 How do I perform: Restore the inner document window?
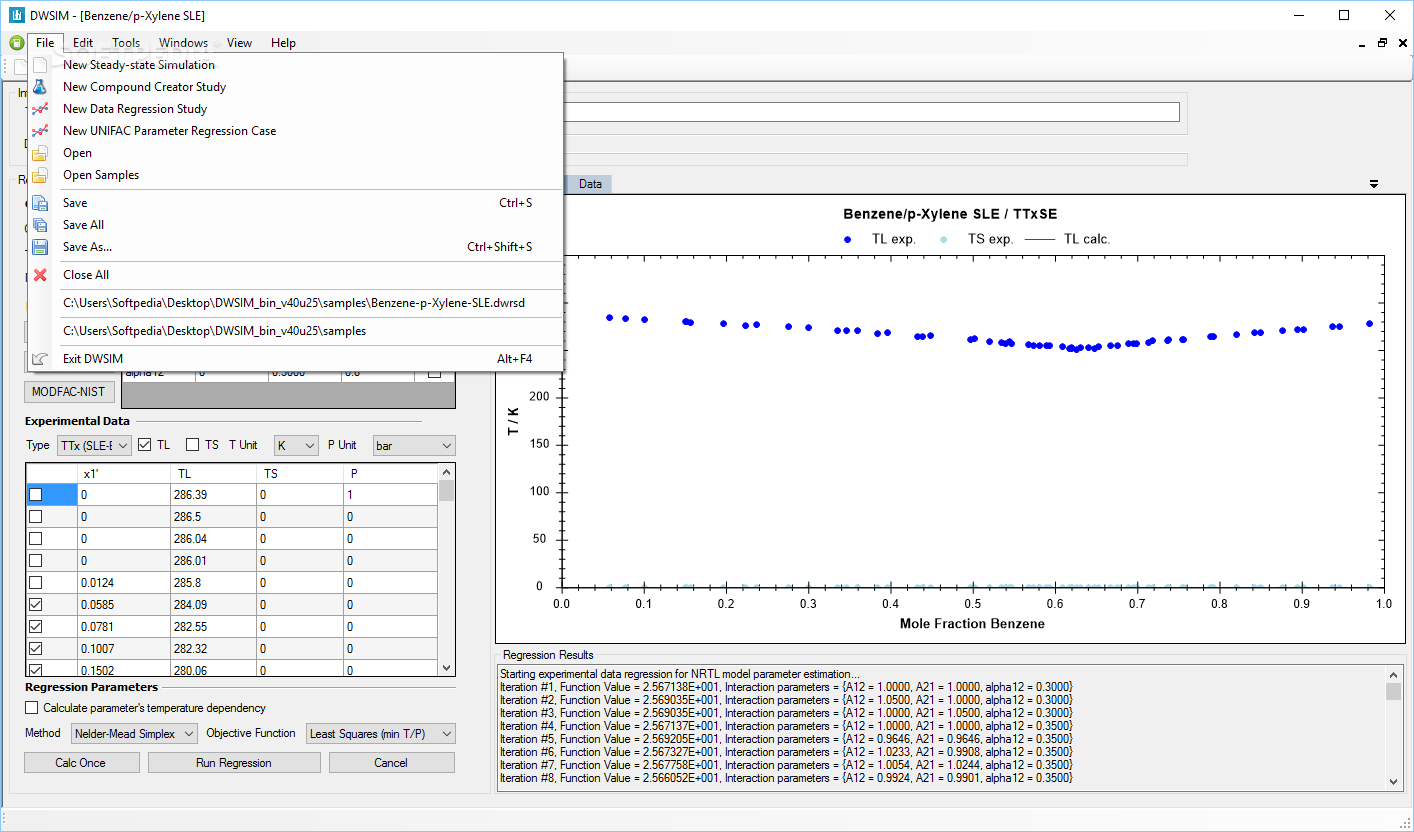(x=1382, y=43)
